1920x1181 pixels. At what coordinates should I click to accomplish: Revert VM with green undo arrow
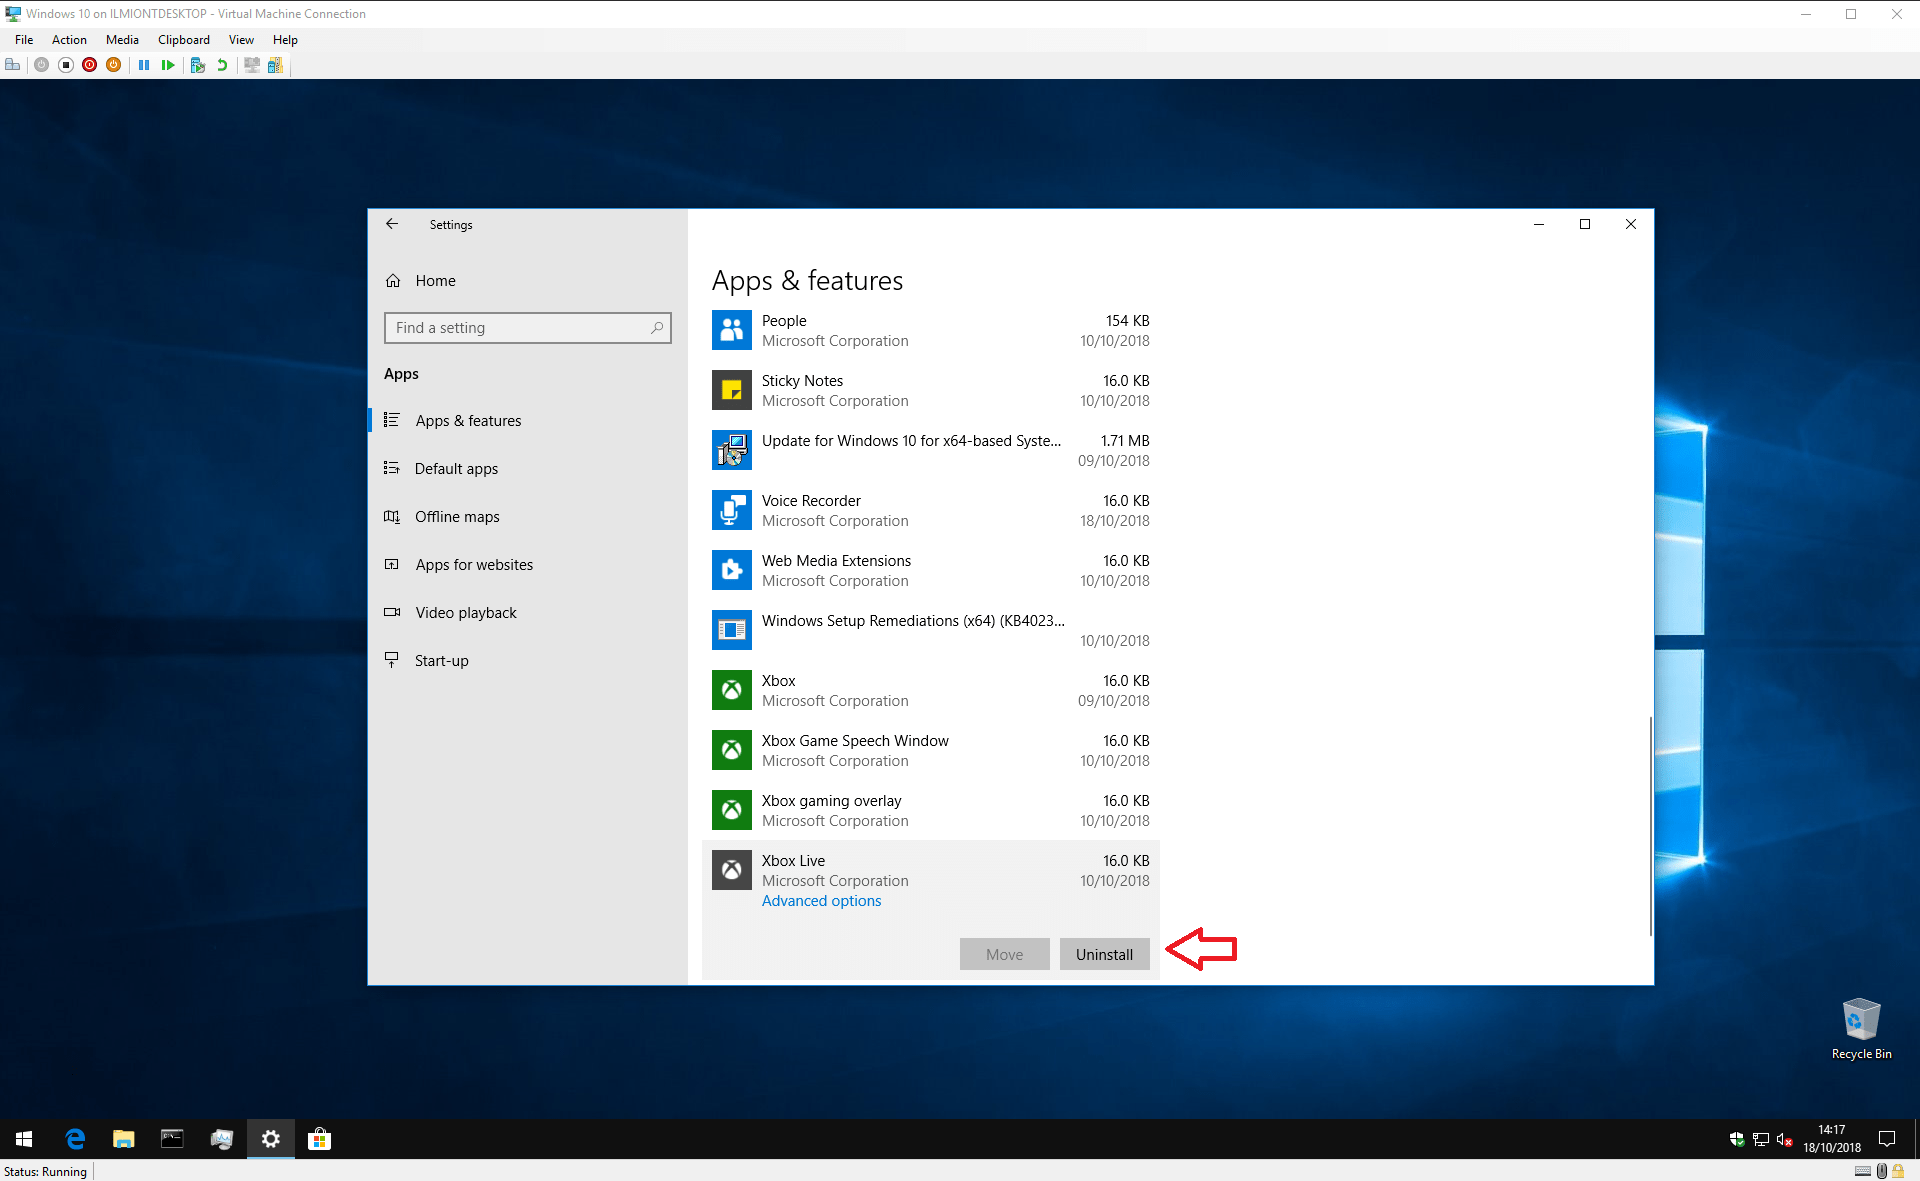point(222,65)
